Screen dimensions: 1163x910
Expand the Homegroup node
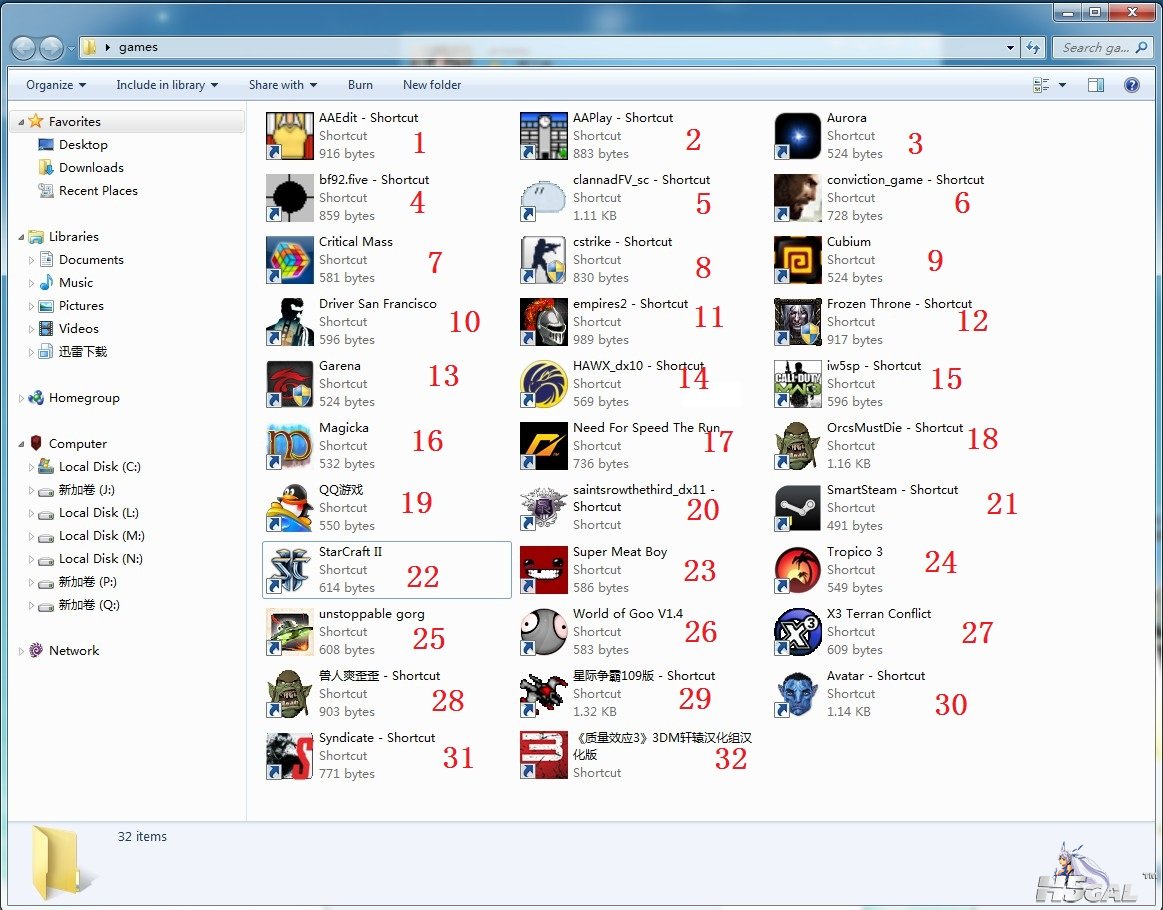point(21,398)
